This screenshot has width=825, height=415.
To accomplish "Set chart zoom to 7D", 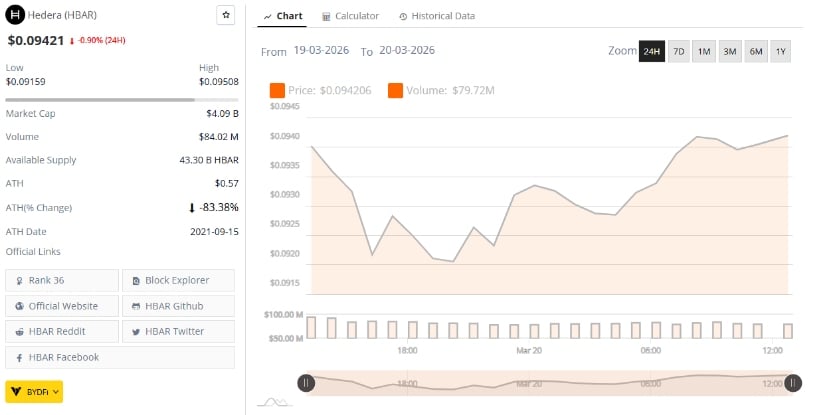I will [x=678, y=52].
